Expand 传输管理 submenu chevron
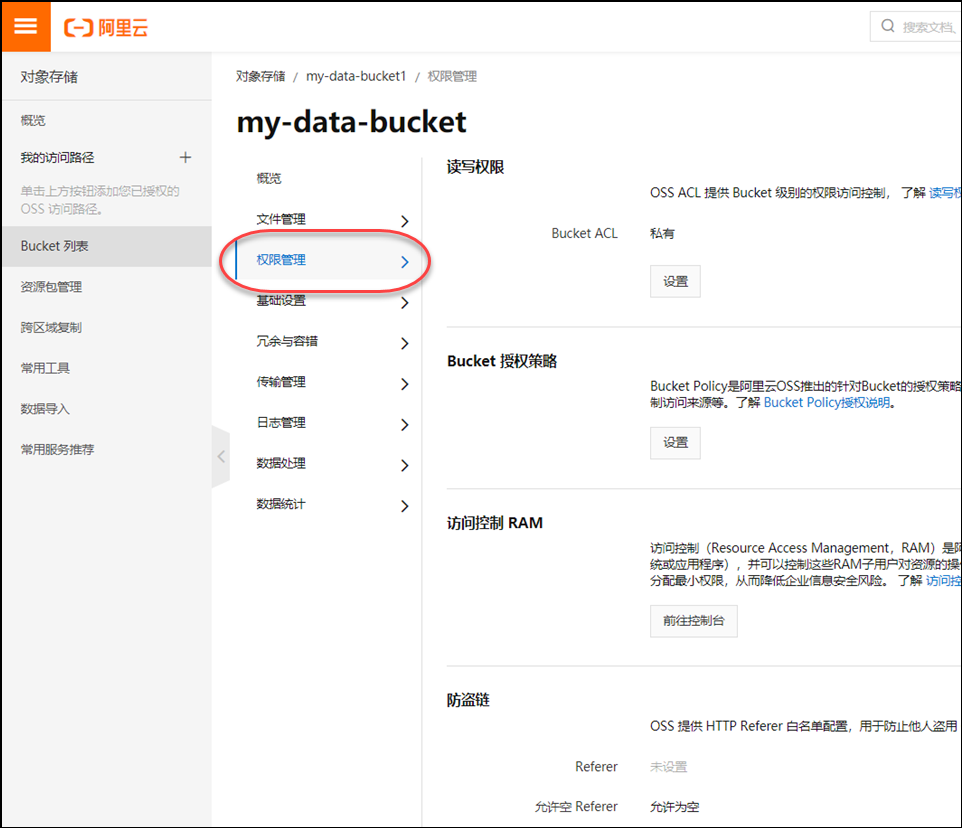The image size is (962, 828). (x=404, y=384)
